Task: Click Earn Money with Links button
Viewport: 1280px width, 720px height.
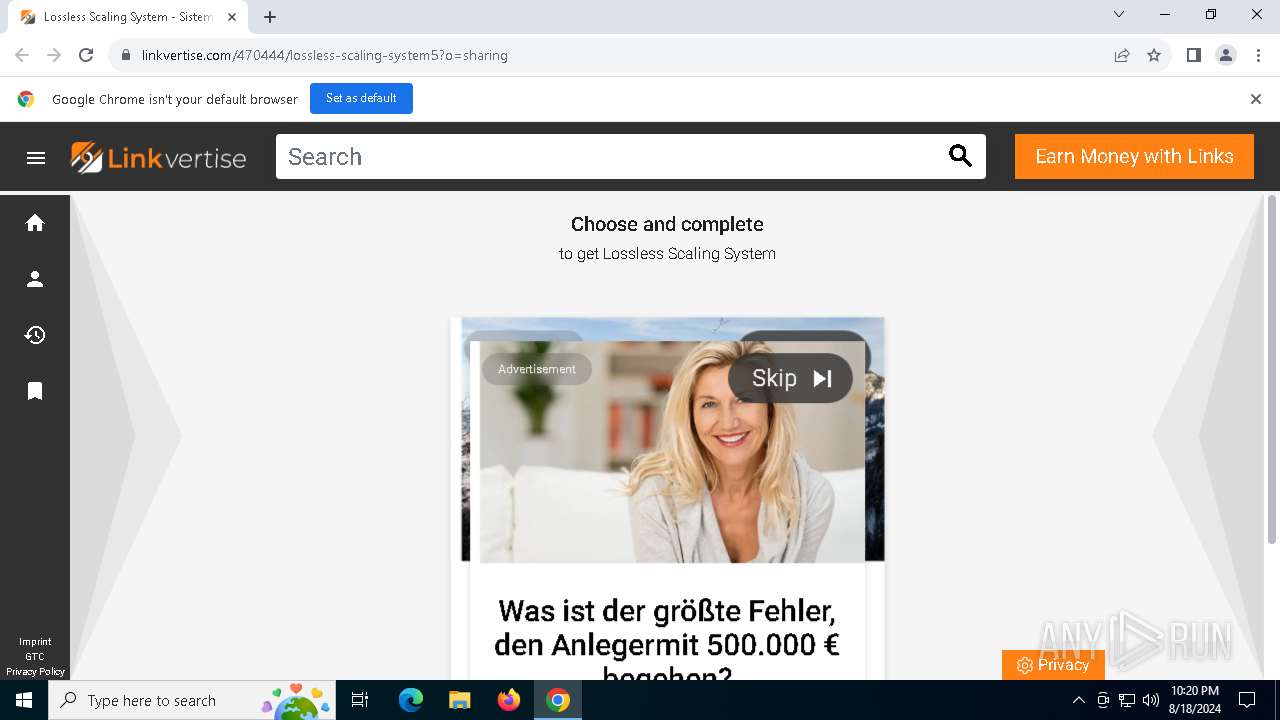Action: [1134, 157]
